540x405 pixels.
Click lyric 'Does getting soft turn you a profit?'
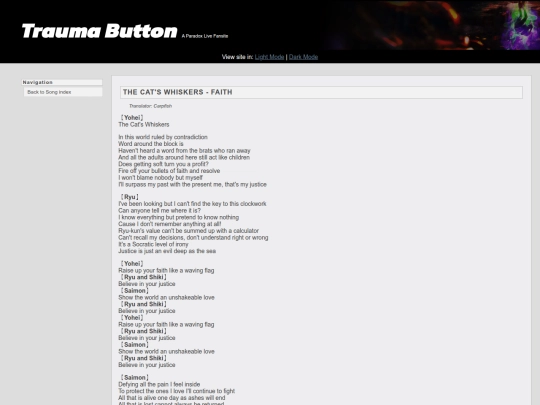coord(163,164)
